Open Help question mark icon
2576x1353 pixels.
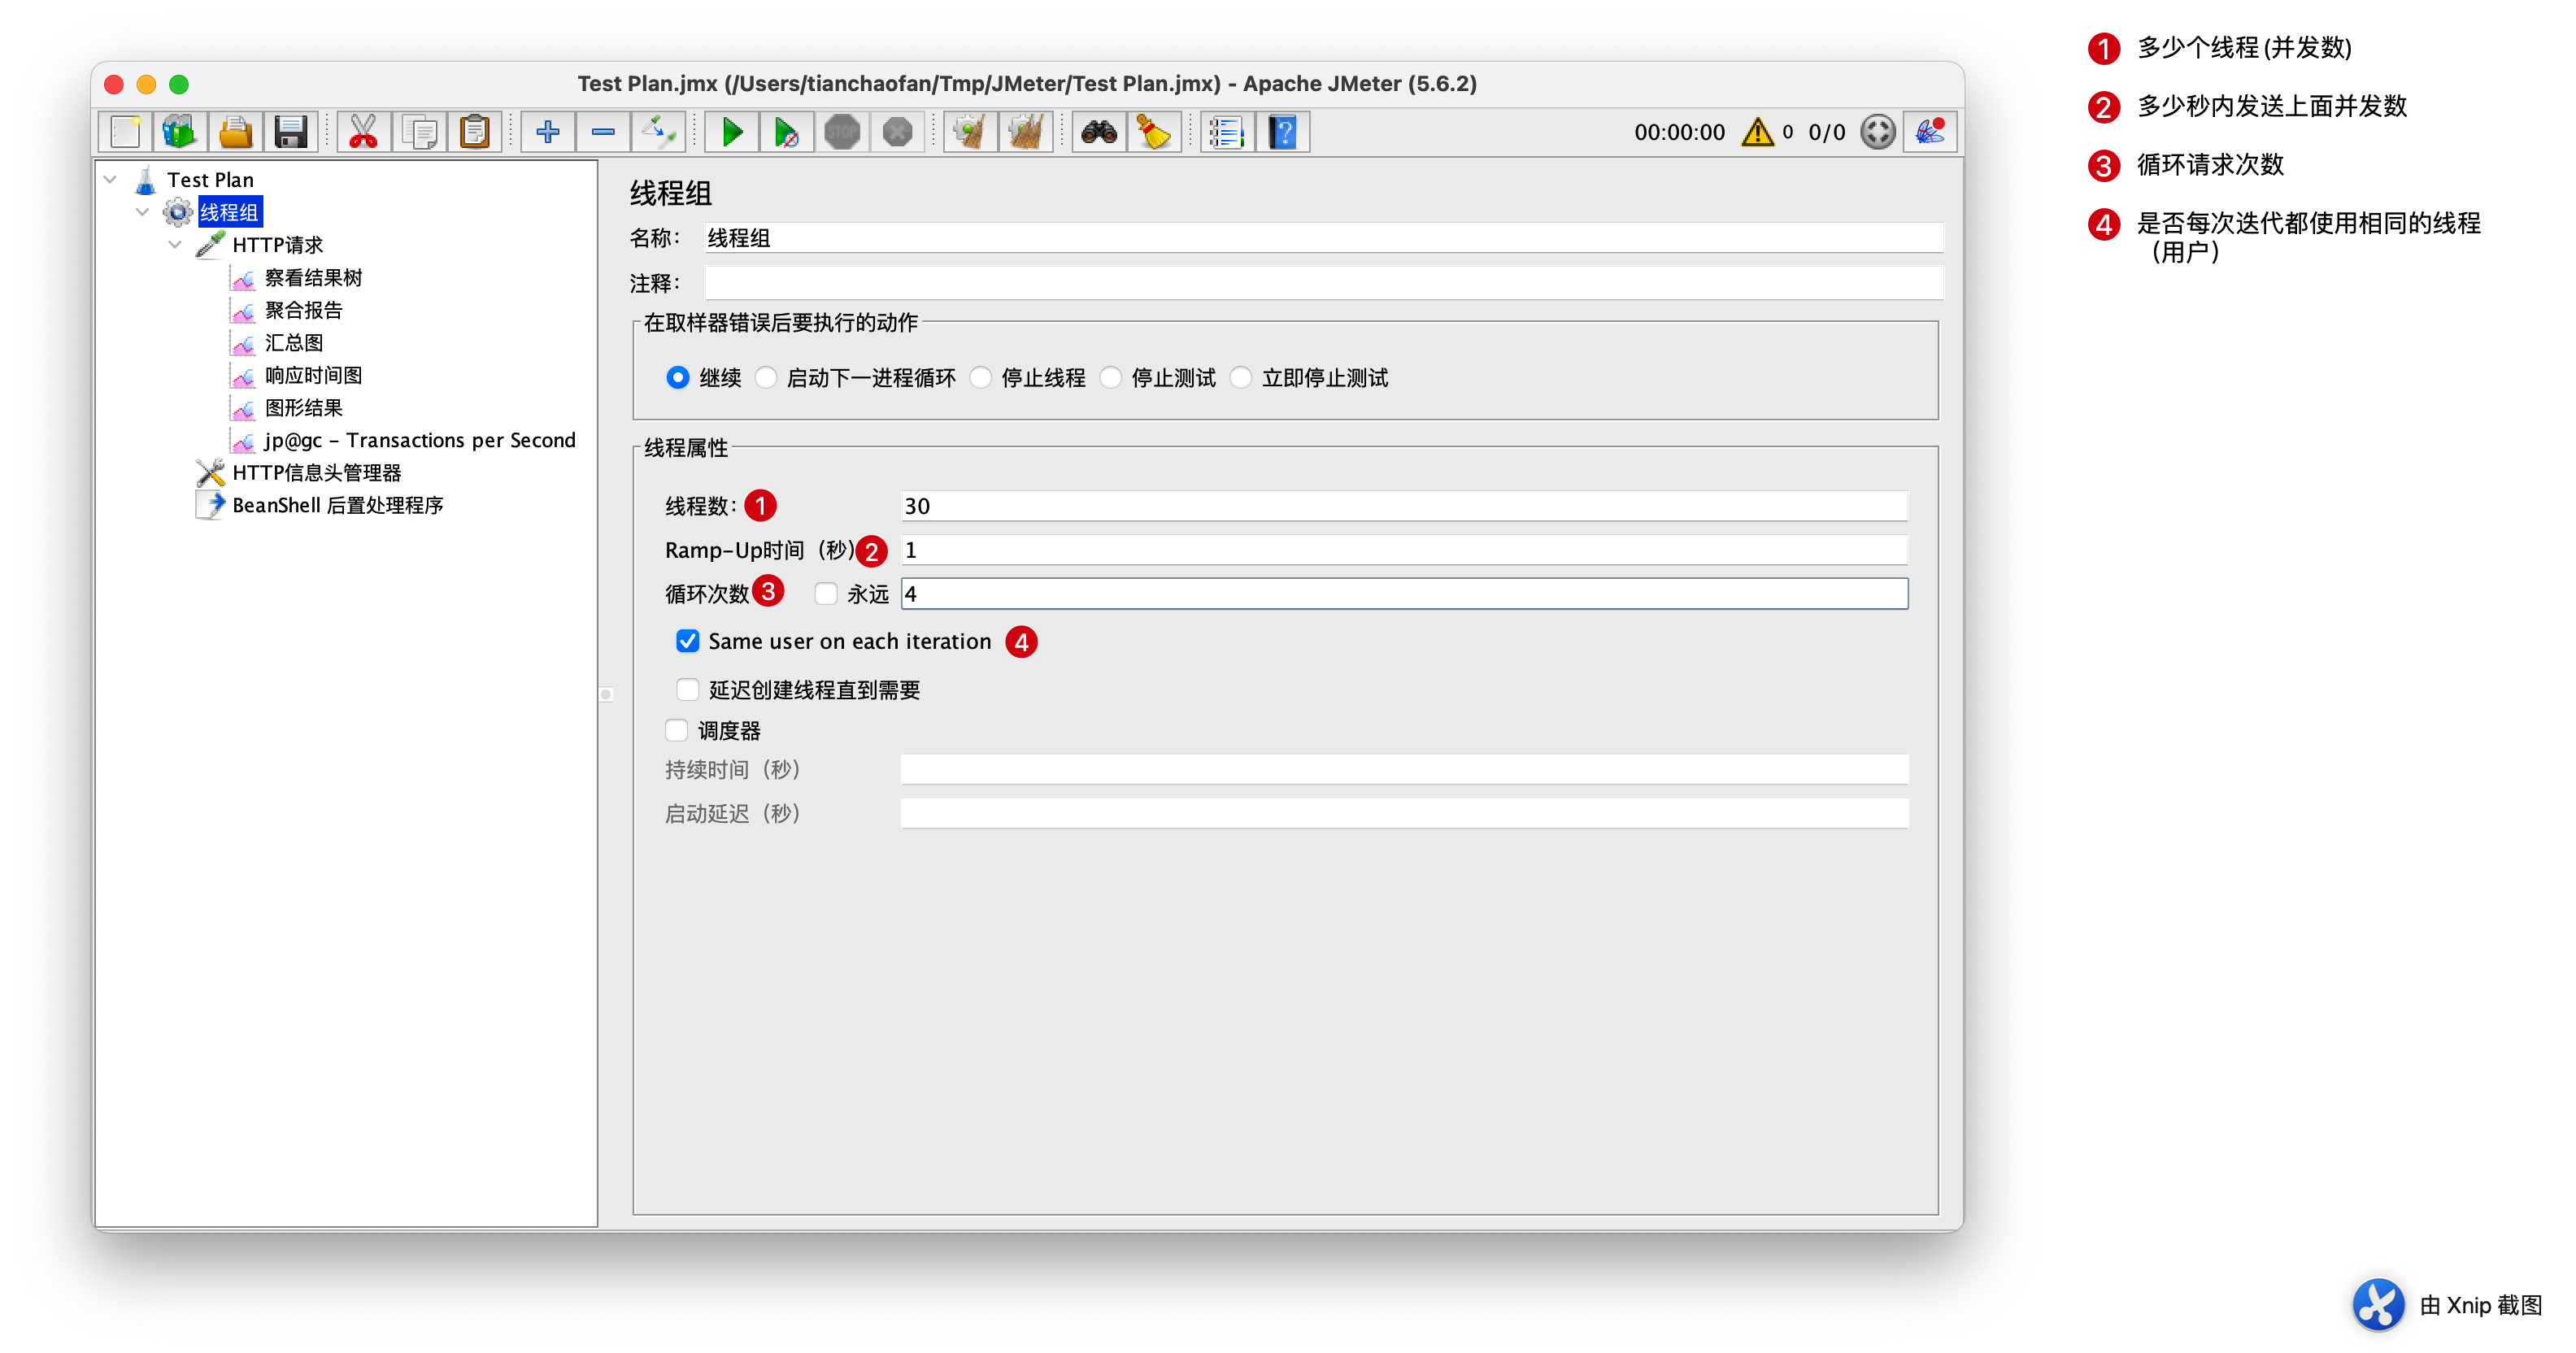(1283, 132)
